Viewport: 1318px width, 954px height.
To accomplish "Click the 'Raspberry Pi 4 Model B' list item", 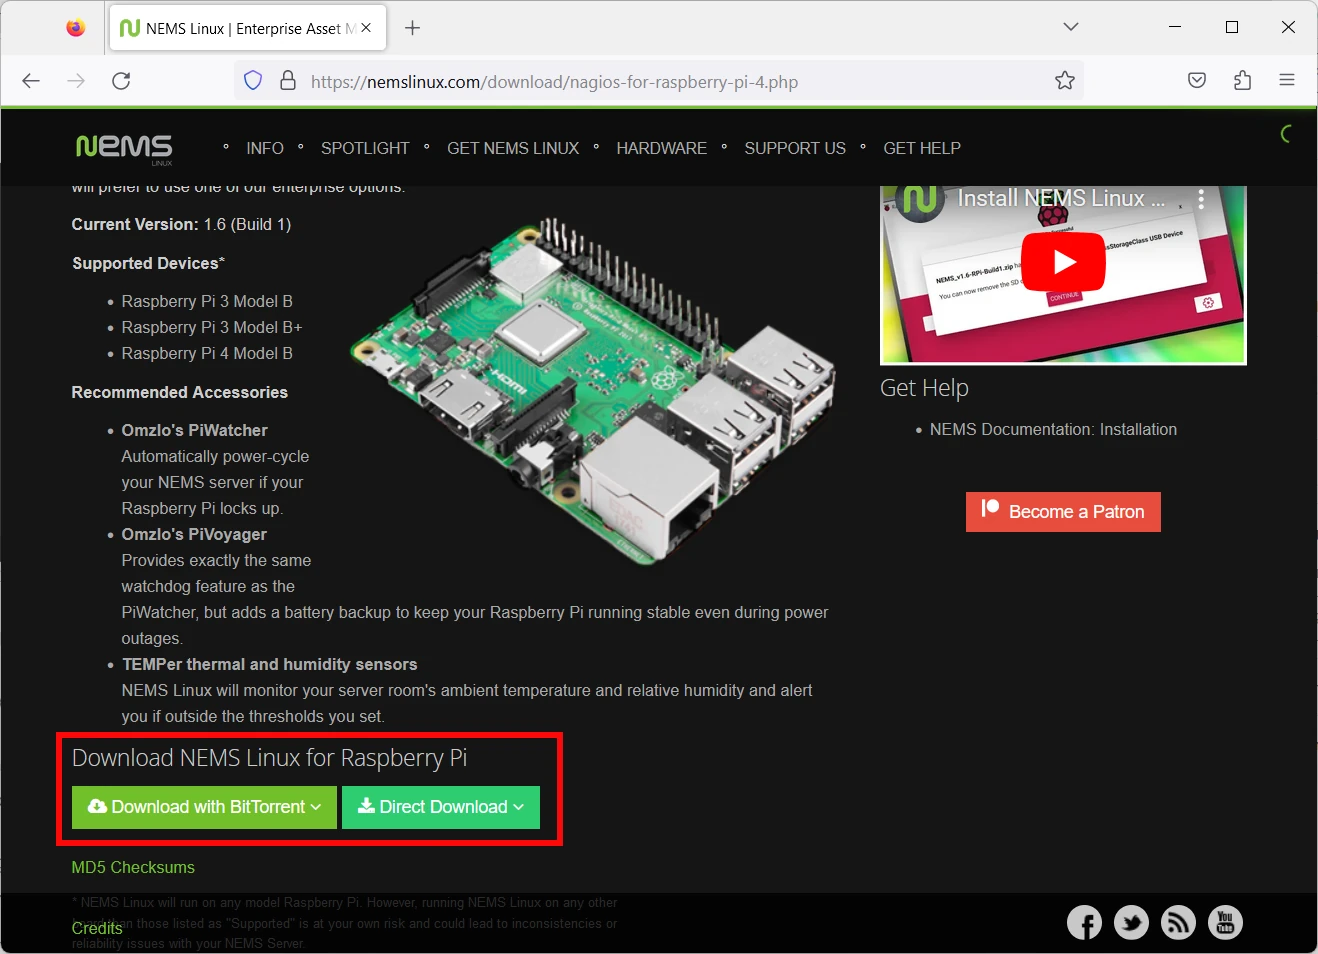I will tap(207, 353).
